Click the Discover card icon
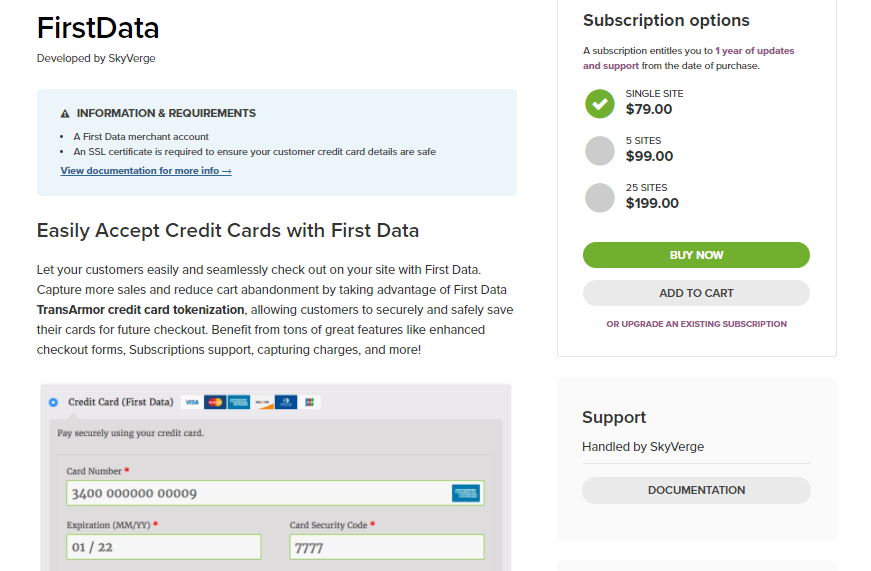The width and height of the screenshot is (871, 571). tap(263, 402)
